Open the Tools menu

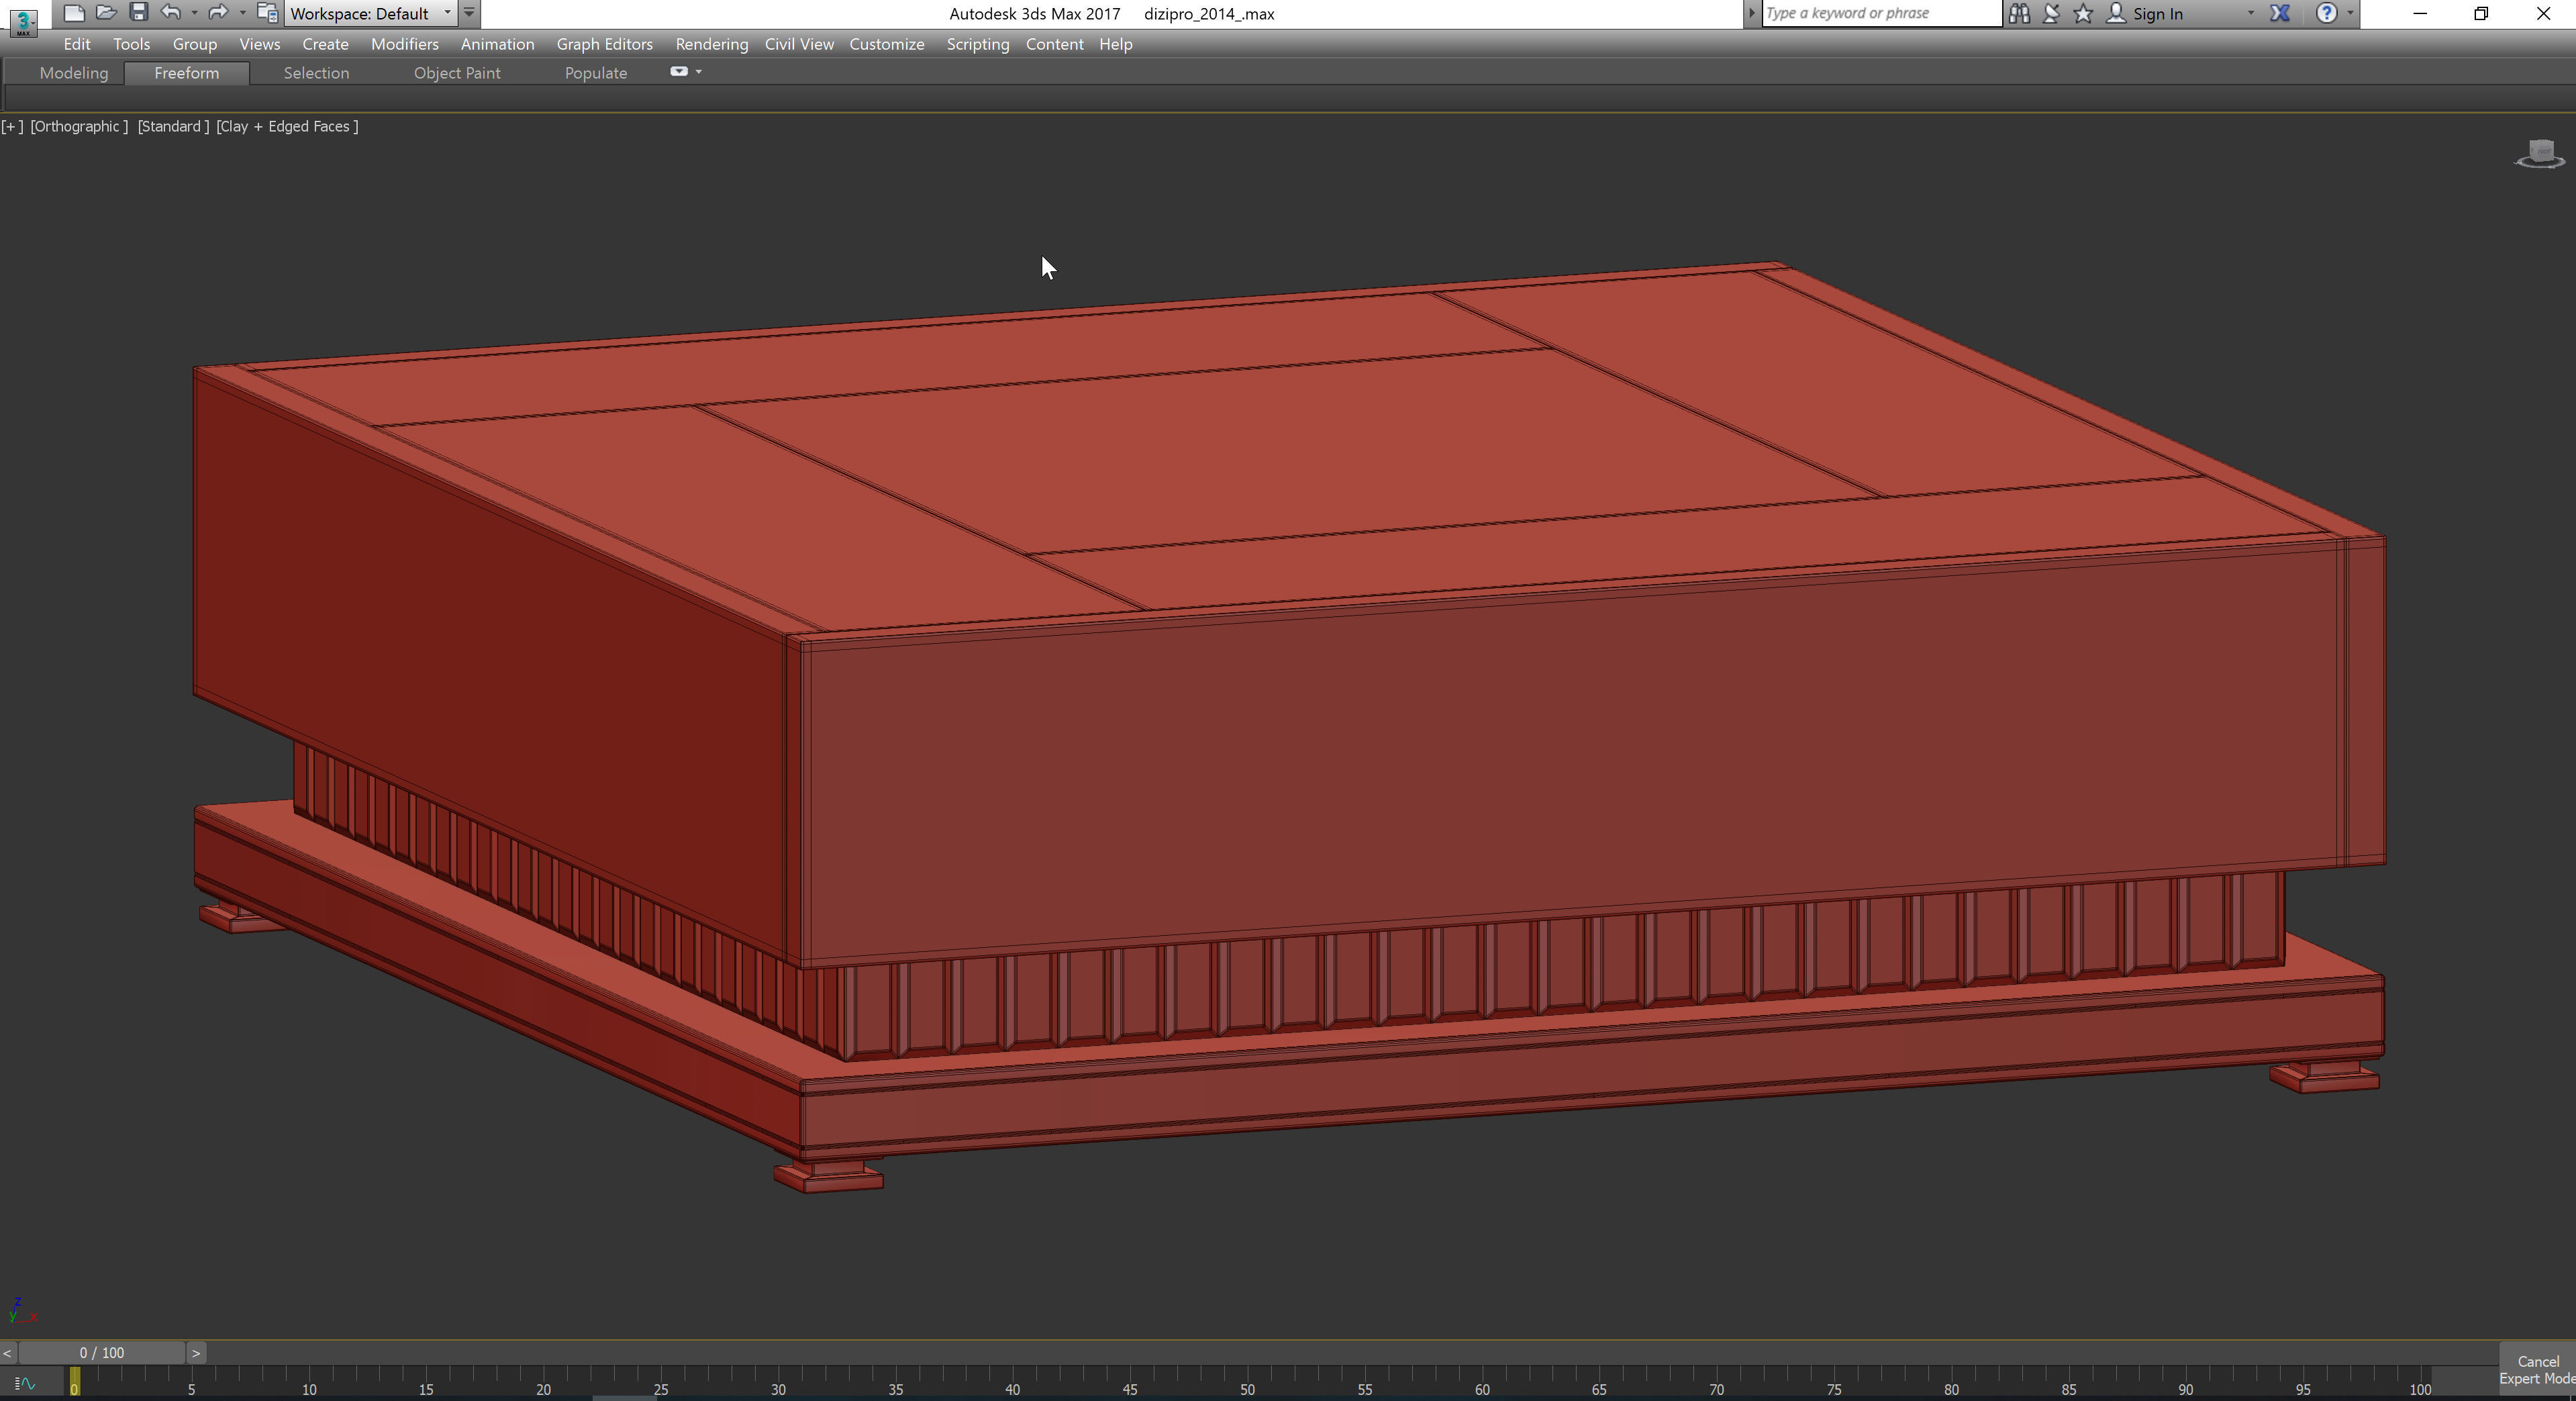coord(131,44)
